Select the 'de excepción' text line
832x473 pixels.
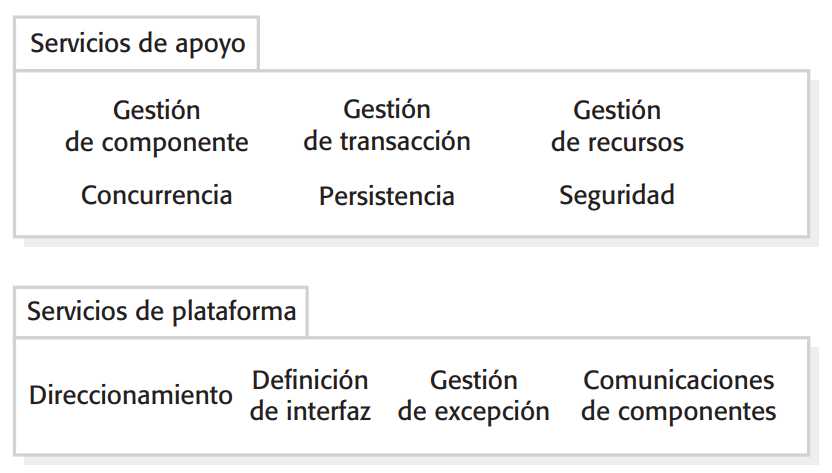[x=474, y=412]
